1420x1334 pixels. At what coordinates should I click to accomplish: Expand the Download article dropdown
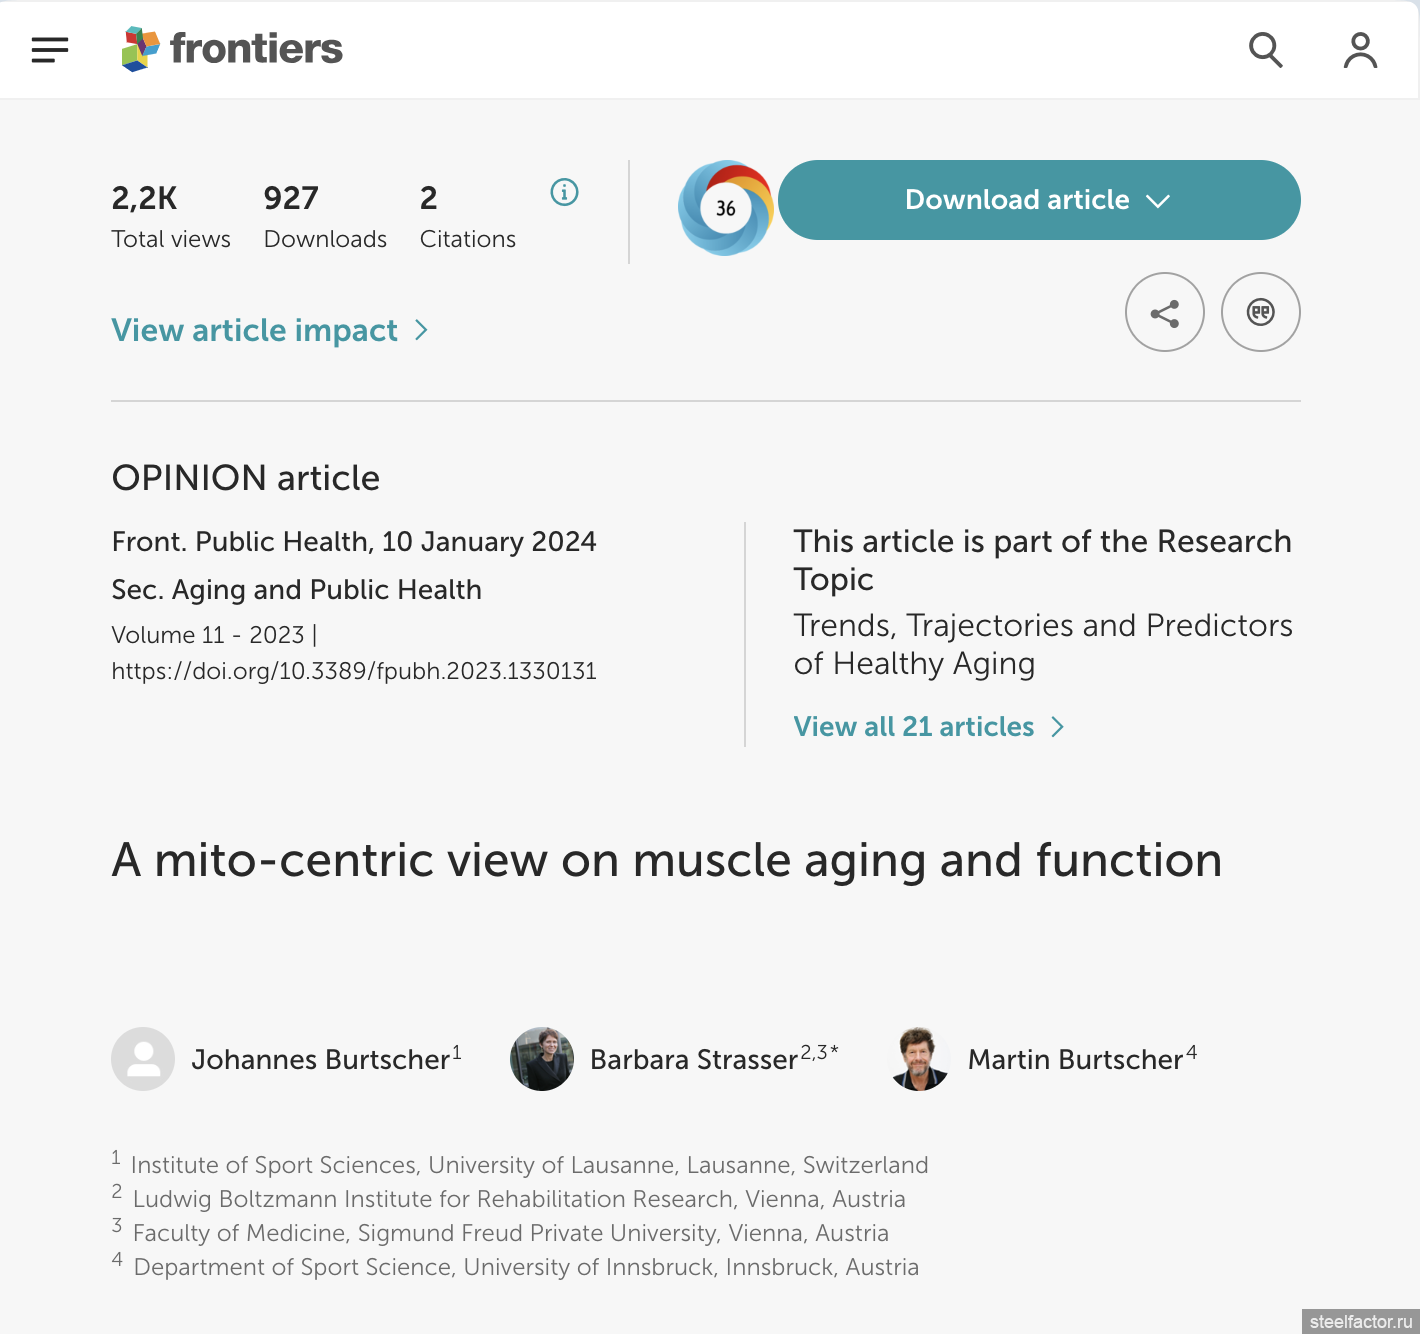click(1038, 200)
